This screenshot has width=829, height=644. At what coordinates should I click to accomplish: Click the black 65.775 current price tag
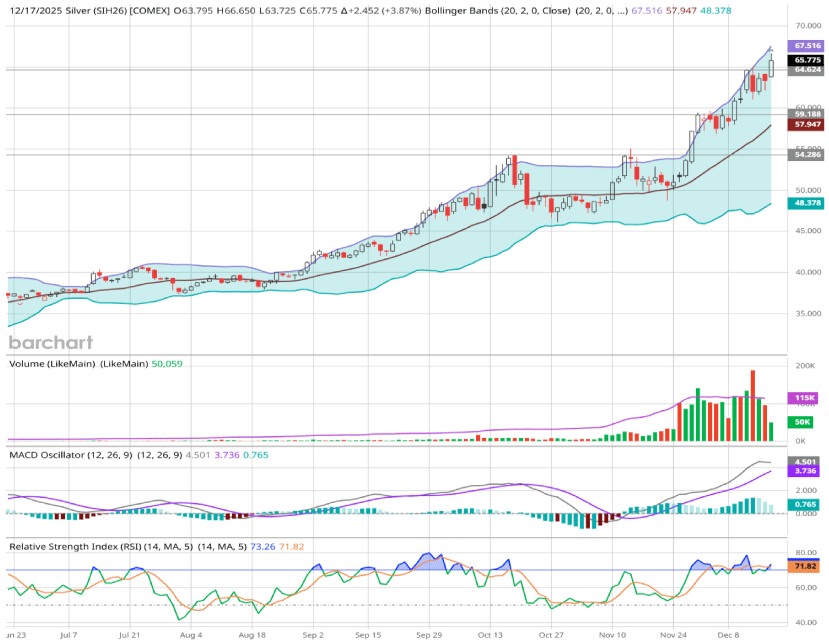coord(807,60)
